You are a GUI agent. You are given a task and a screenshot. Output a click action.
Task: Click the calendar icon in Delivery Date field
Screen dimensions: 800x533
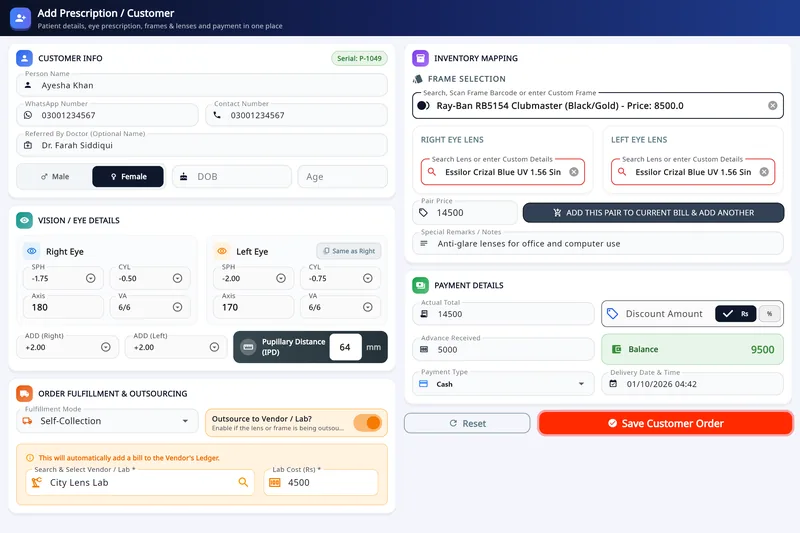613,384
